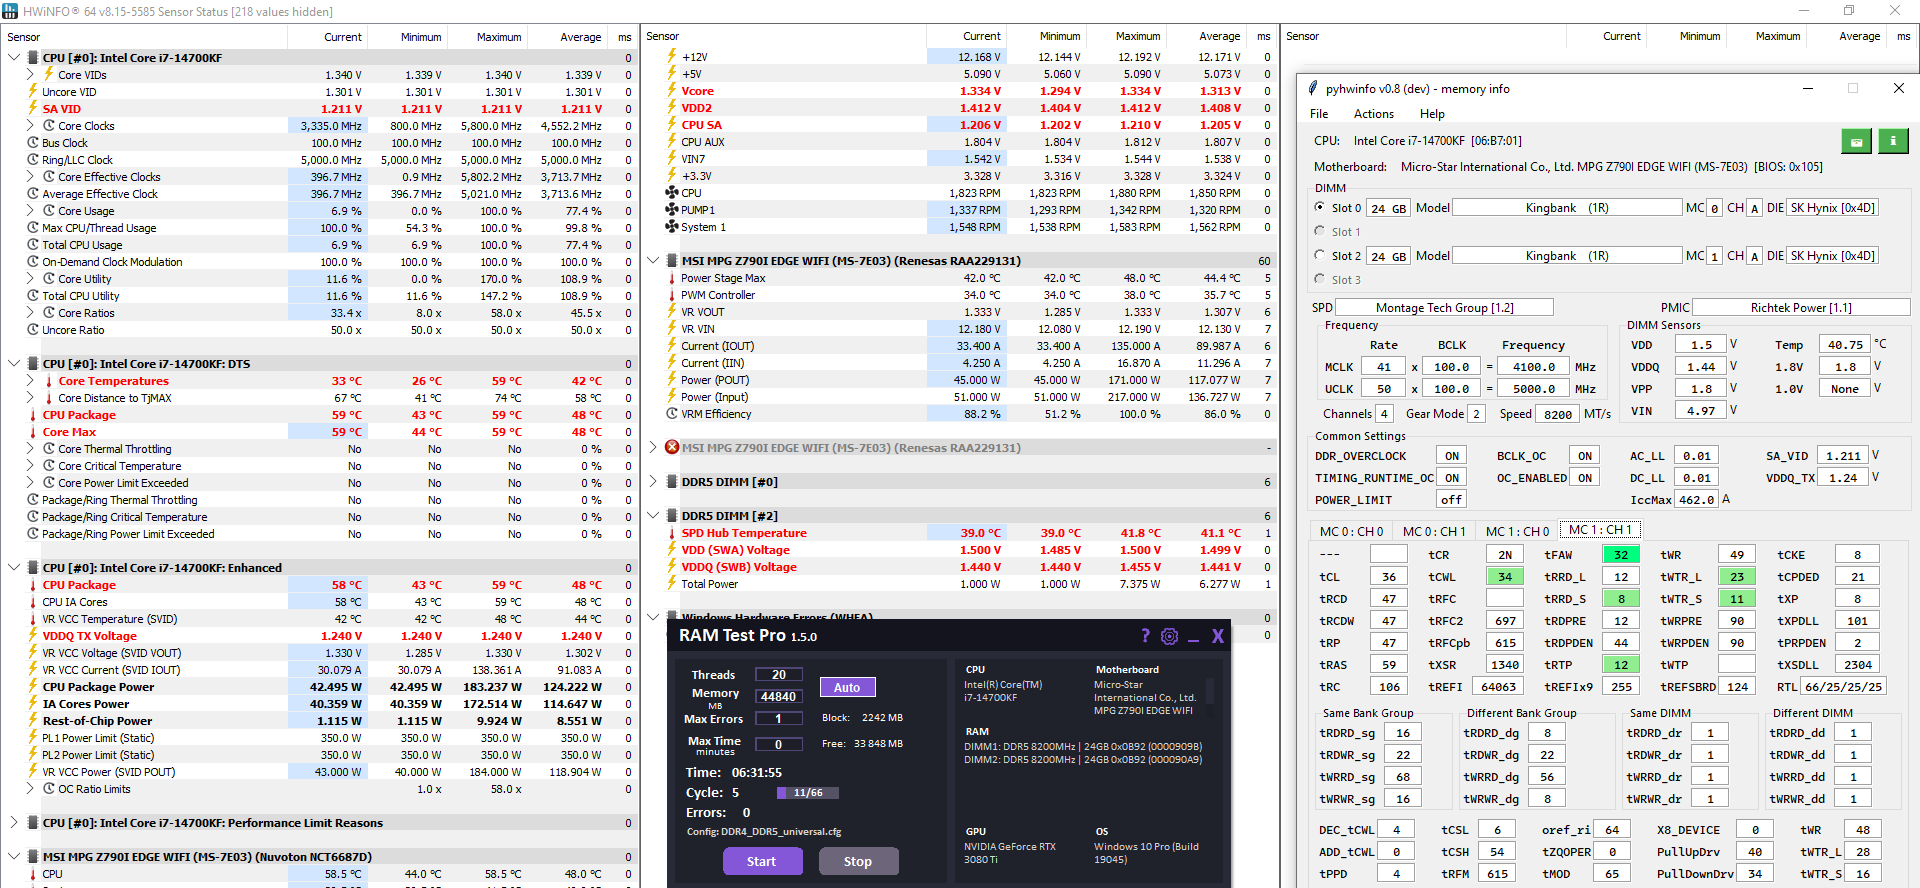Click the red error icon on disabled Renesas sensor
Screen dimensions: 1920x888
click(672, 447)
